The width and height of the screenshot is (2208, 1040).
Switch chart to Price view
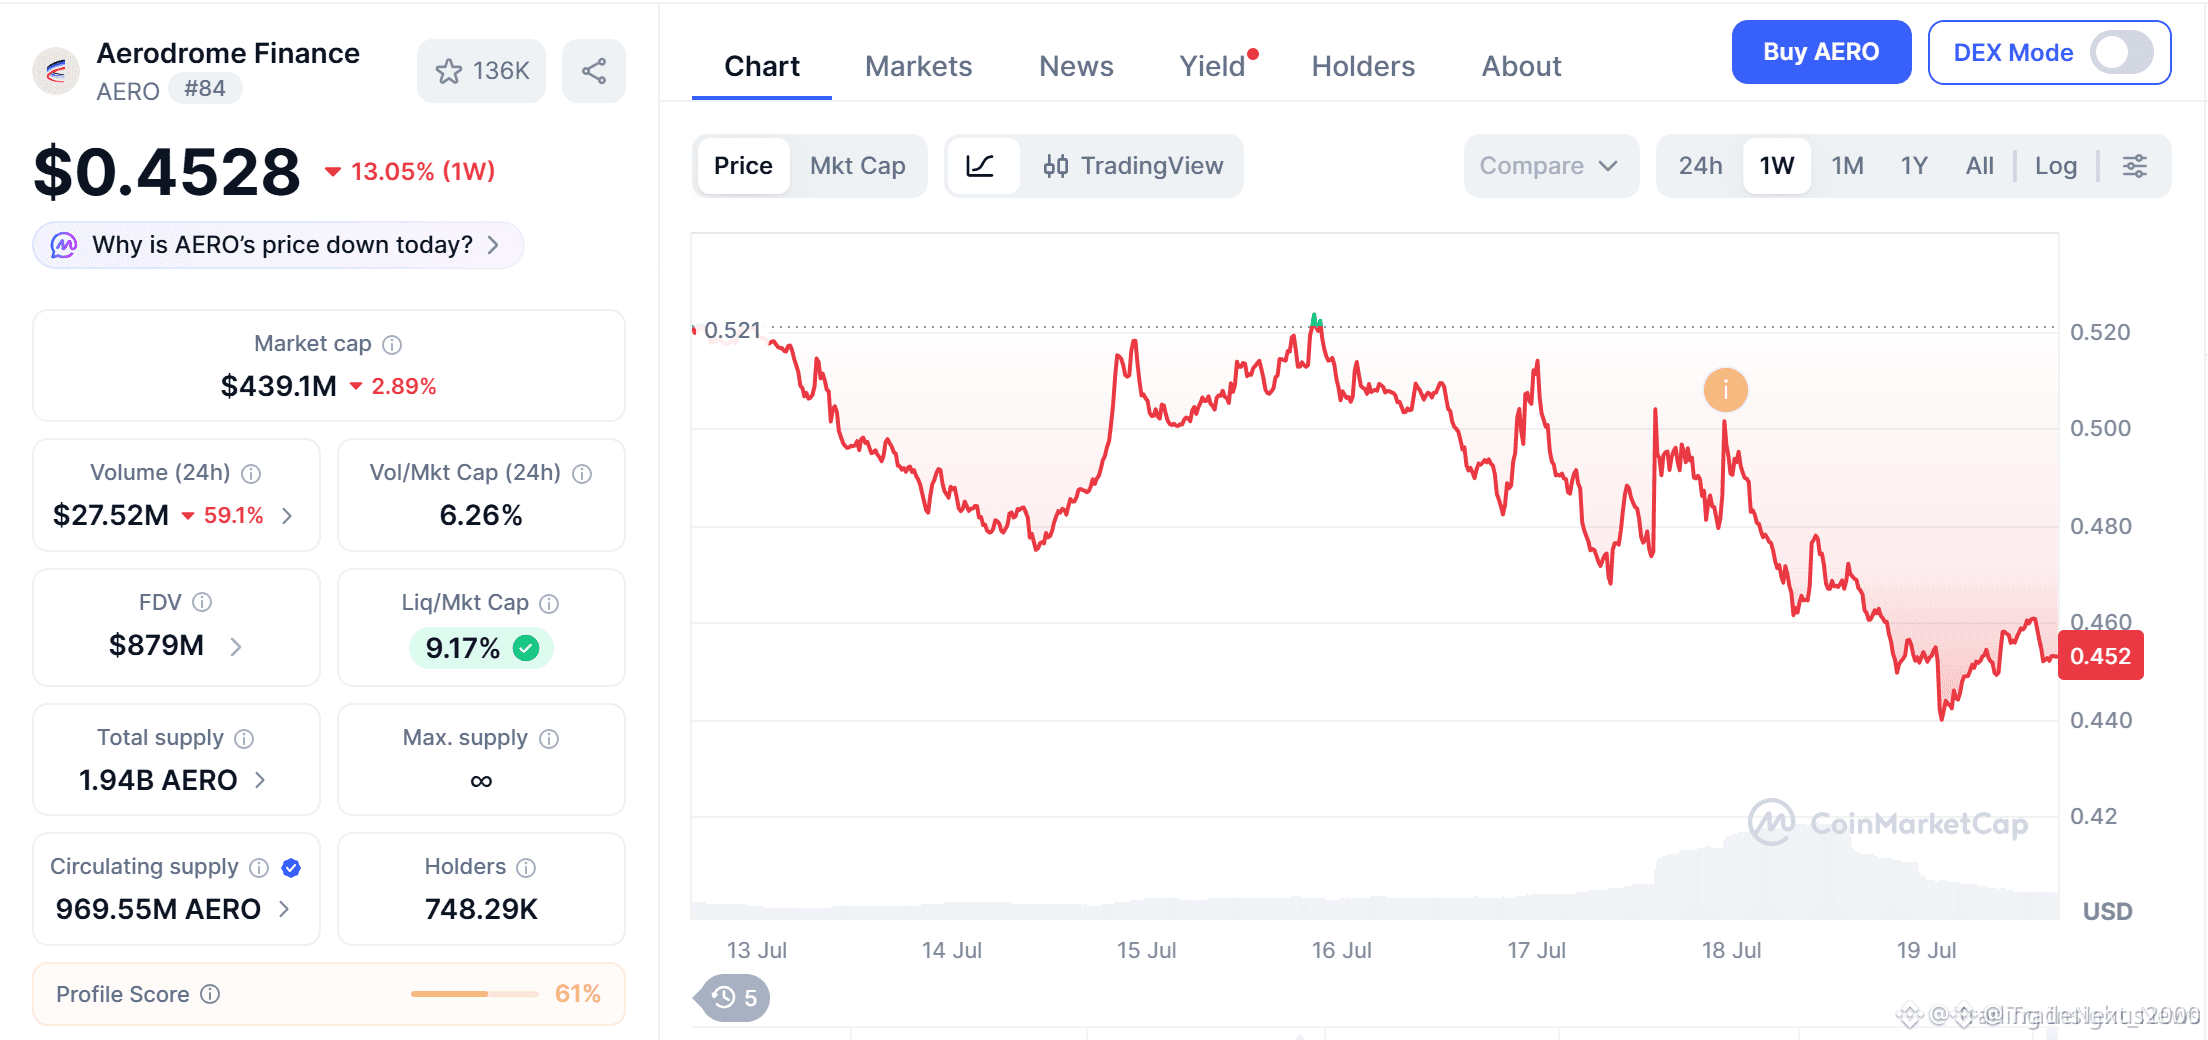[743, 166]
